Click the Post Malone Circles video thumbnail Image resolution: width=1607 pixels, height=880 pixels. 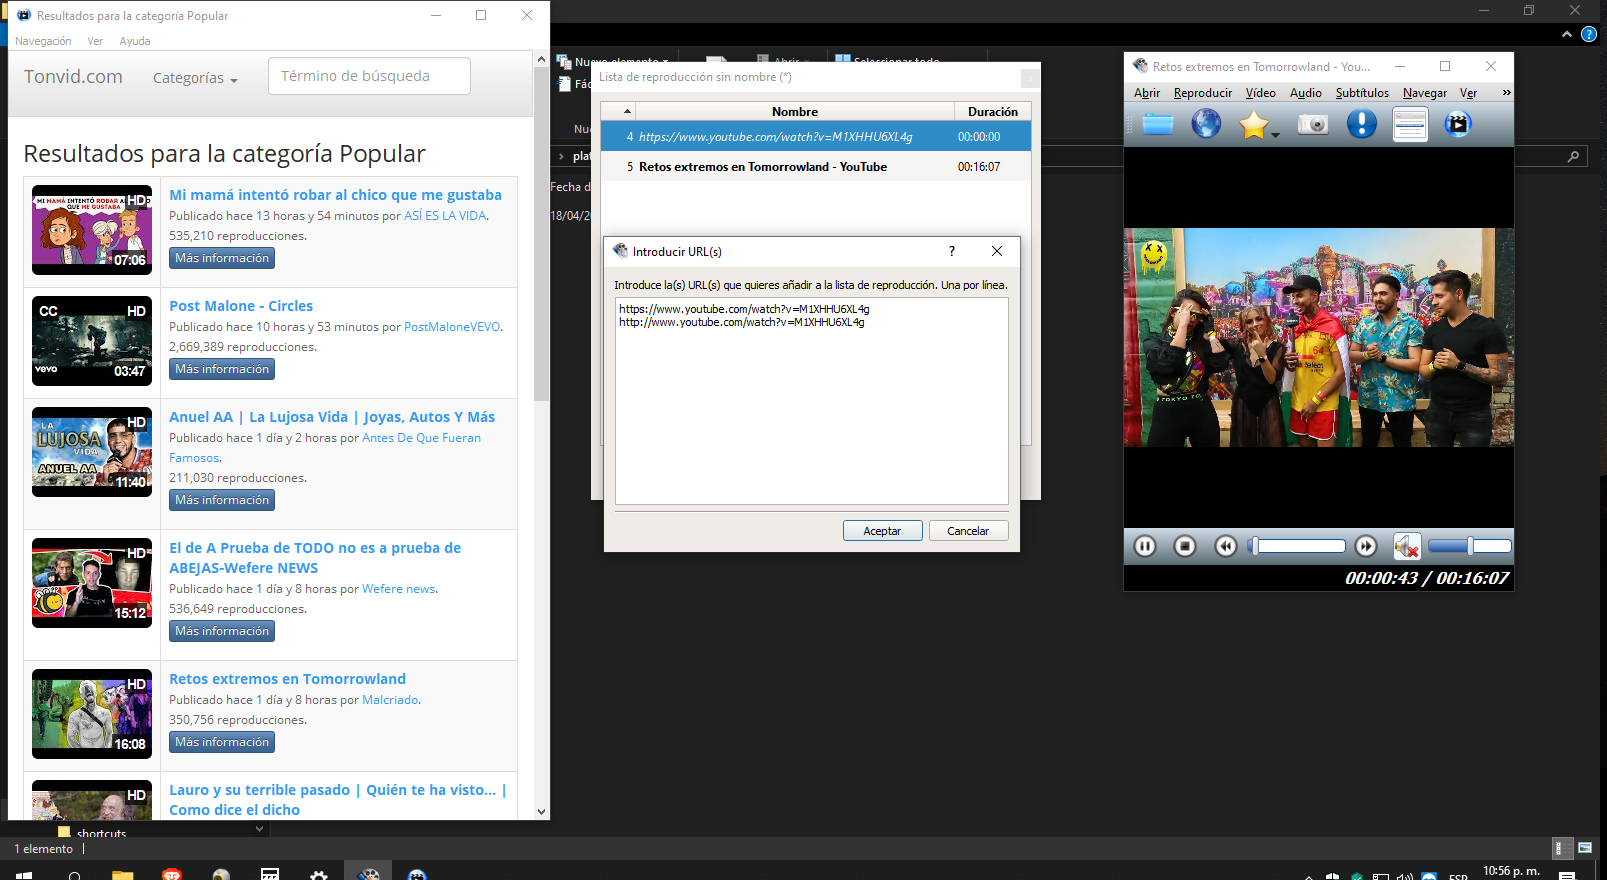point(92,341)
